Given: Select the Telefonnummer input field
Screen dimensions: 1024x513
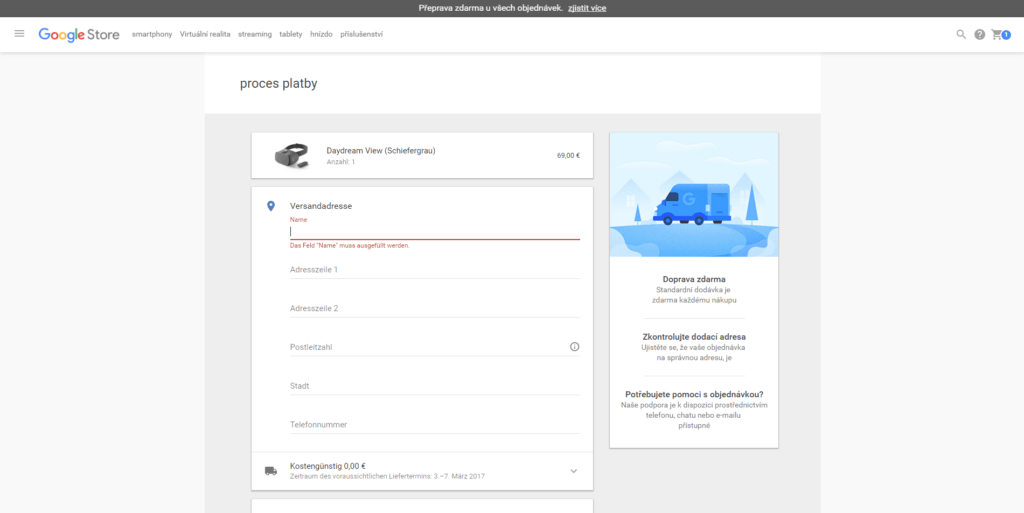Looking at the screenshot, I should 434,425.
